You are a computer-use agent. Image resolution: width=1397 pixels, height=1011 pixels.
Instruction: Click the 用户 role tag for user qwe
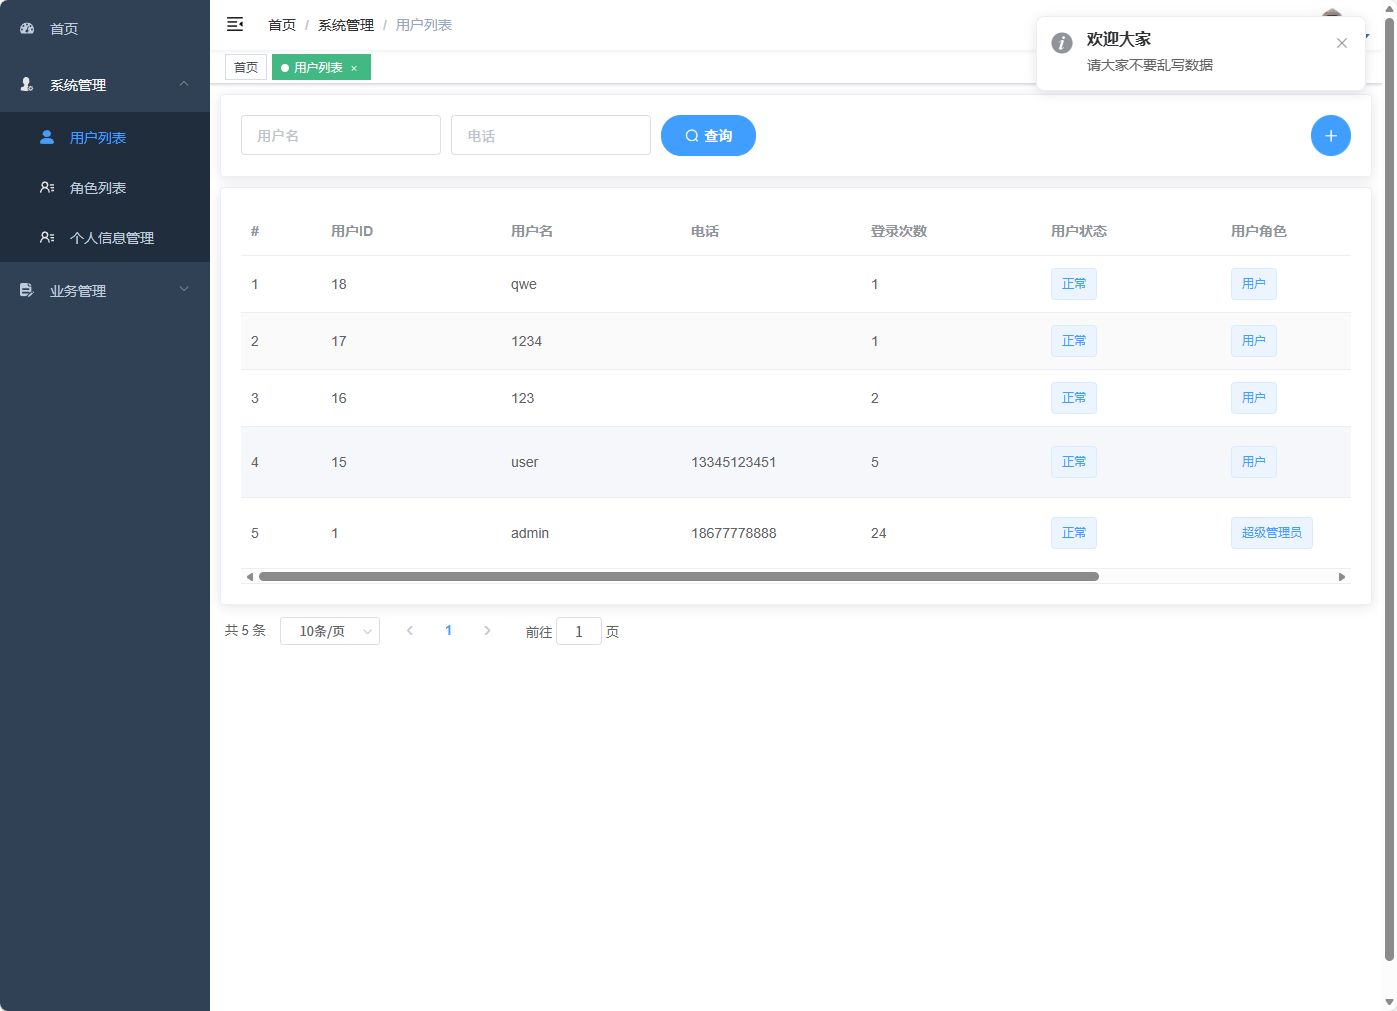(x=1253, y=284)
